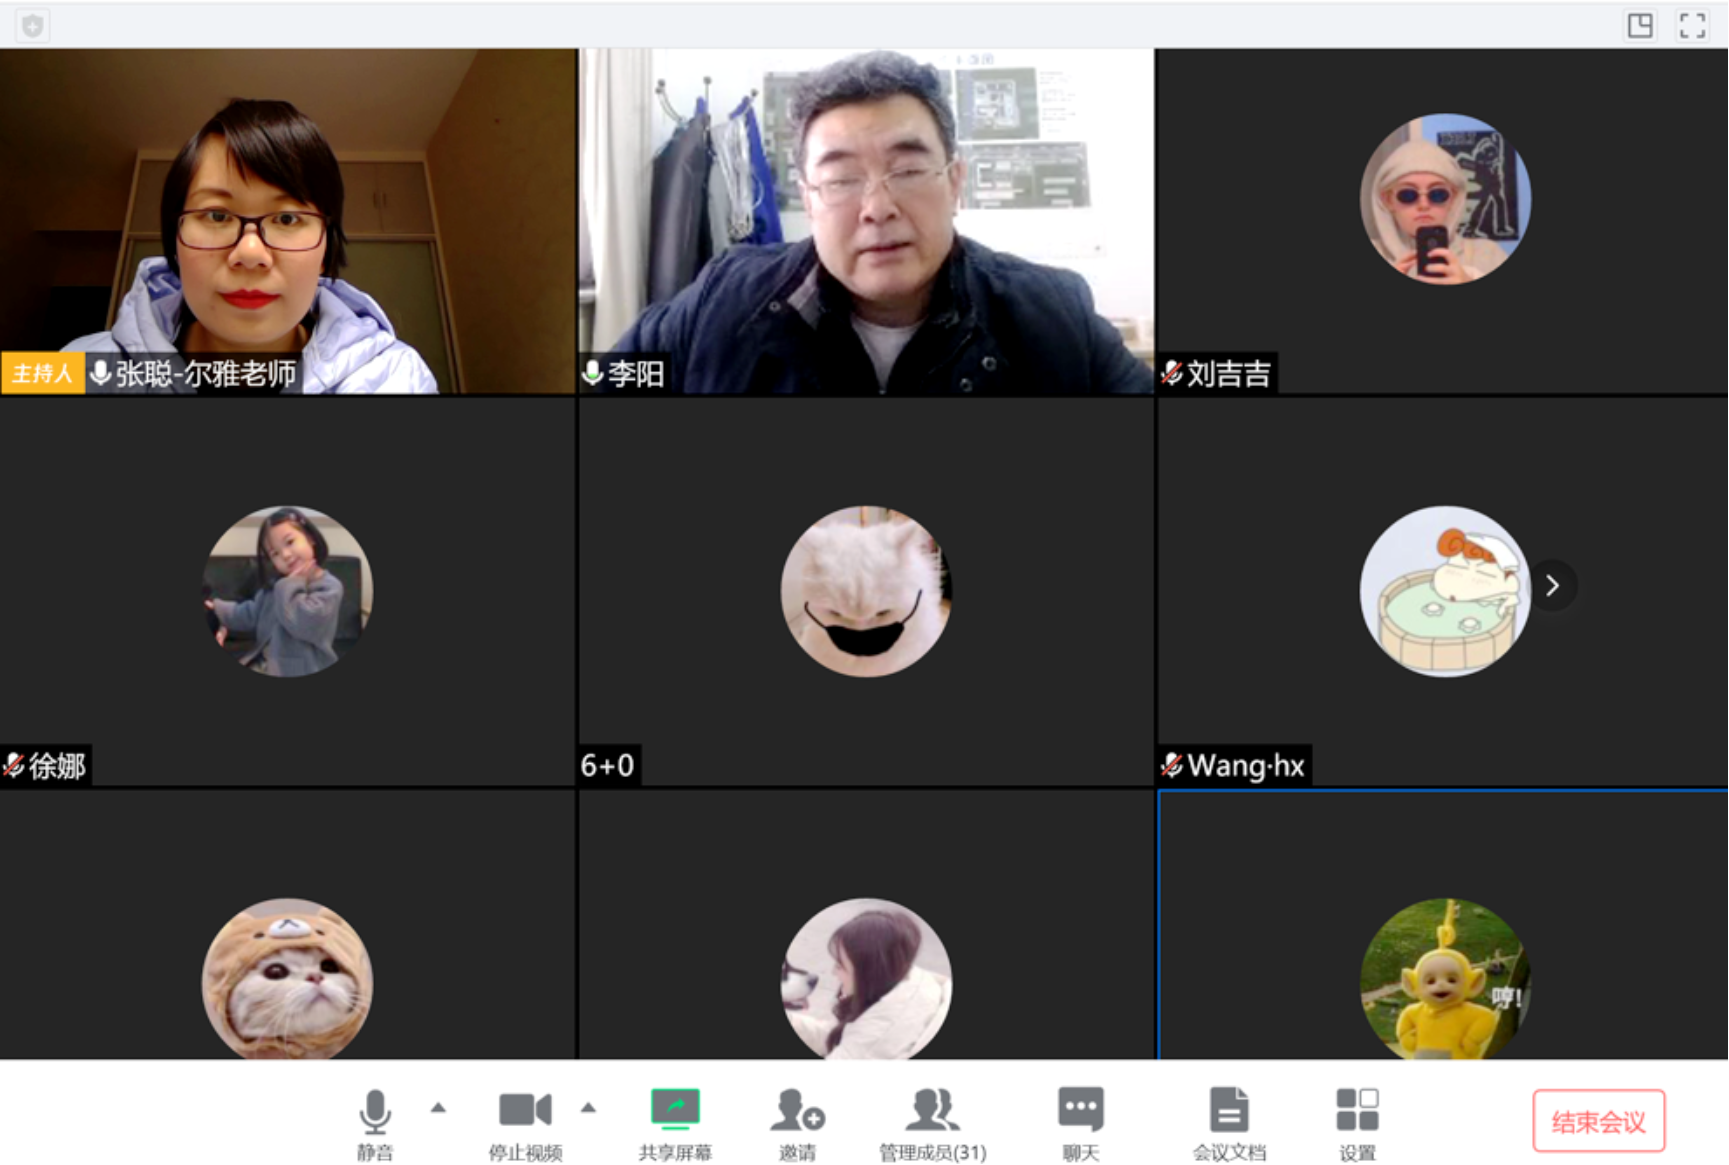This screenshot has width=1729, height=1165.
Task: Start screen sharing with 共享屏幕
Action: (x=675, y=1123)
